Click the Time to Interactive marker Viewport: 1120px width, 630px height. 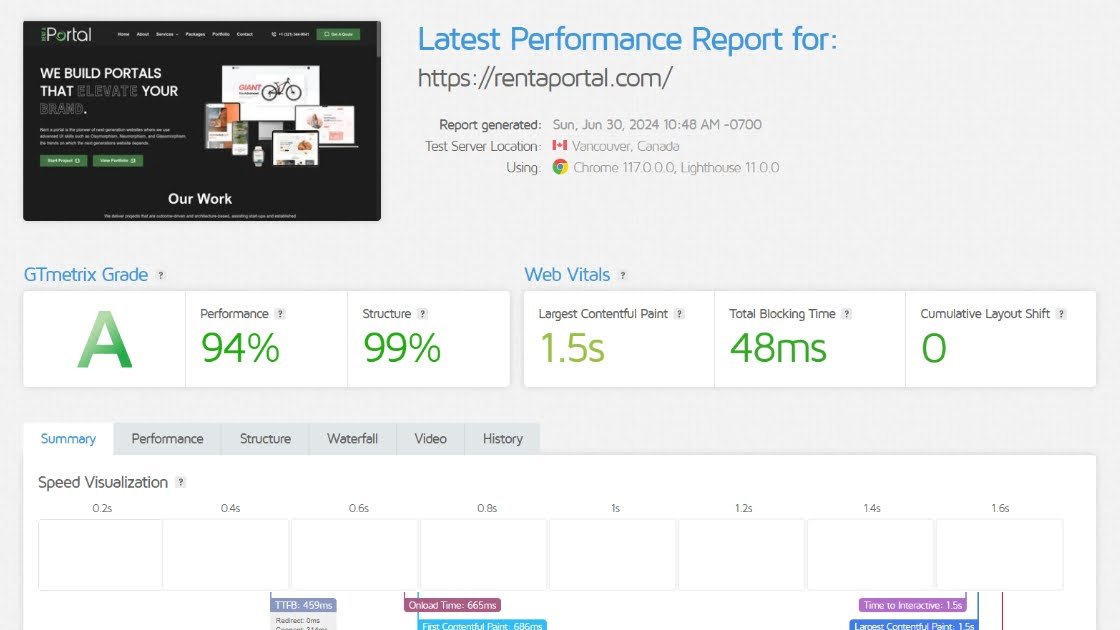click(911, 605)
